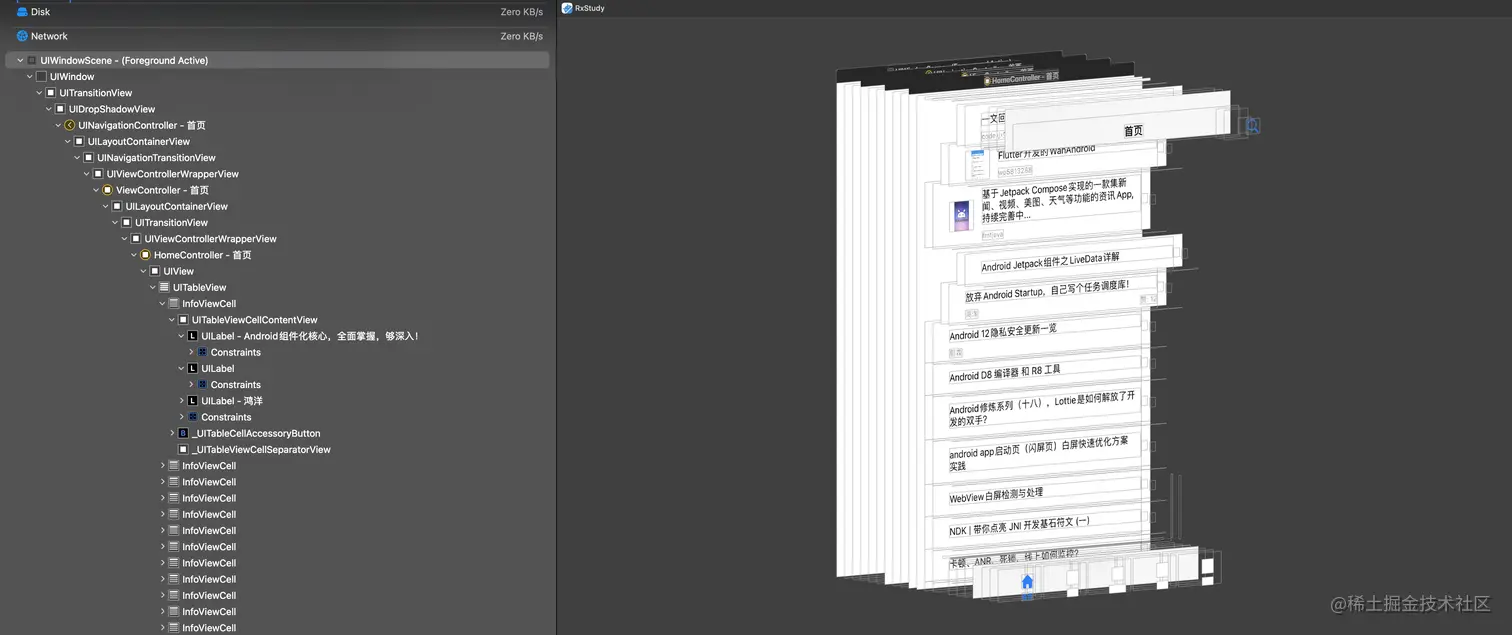
Task: Click the Disk gauge icon
Action: [x=22, y=12]
